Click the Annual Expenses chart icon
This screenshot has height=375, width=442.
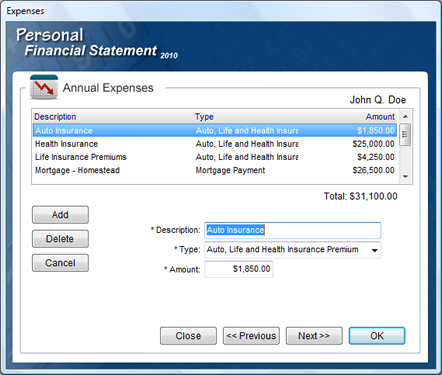(44, 87)
